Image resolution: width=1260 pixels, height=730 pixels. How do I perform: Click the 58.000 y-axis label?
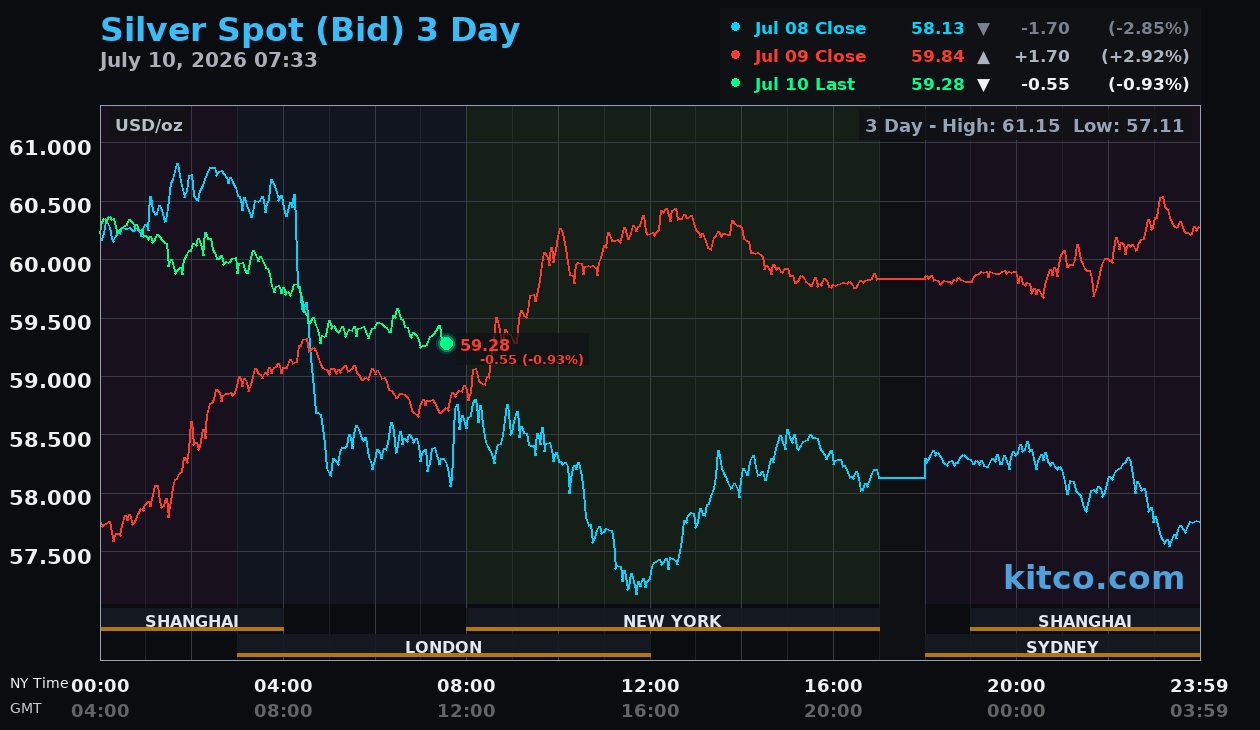50,497
